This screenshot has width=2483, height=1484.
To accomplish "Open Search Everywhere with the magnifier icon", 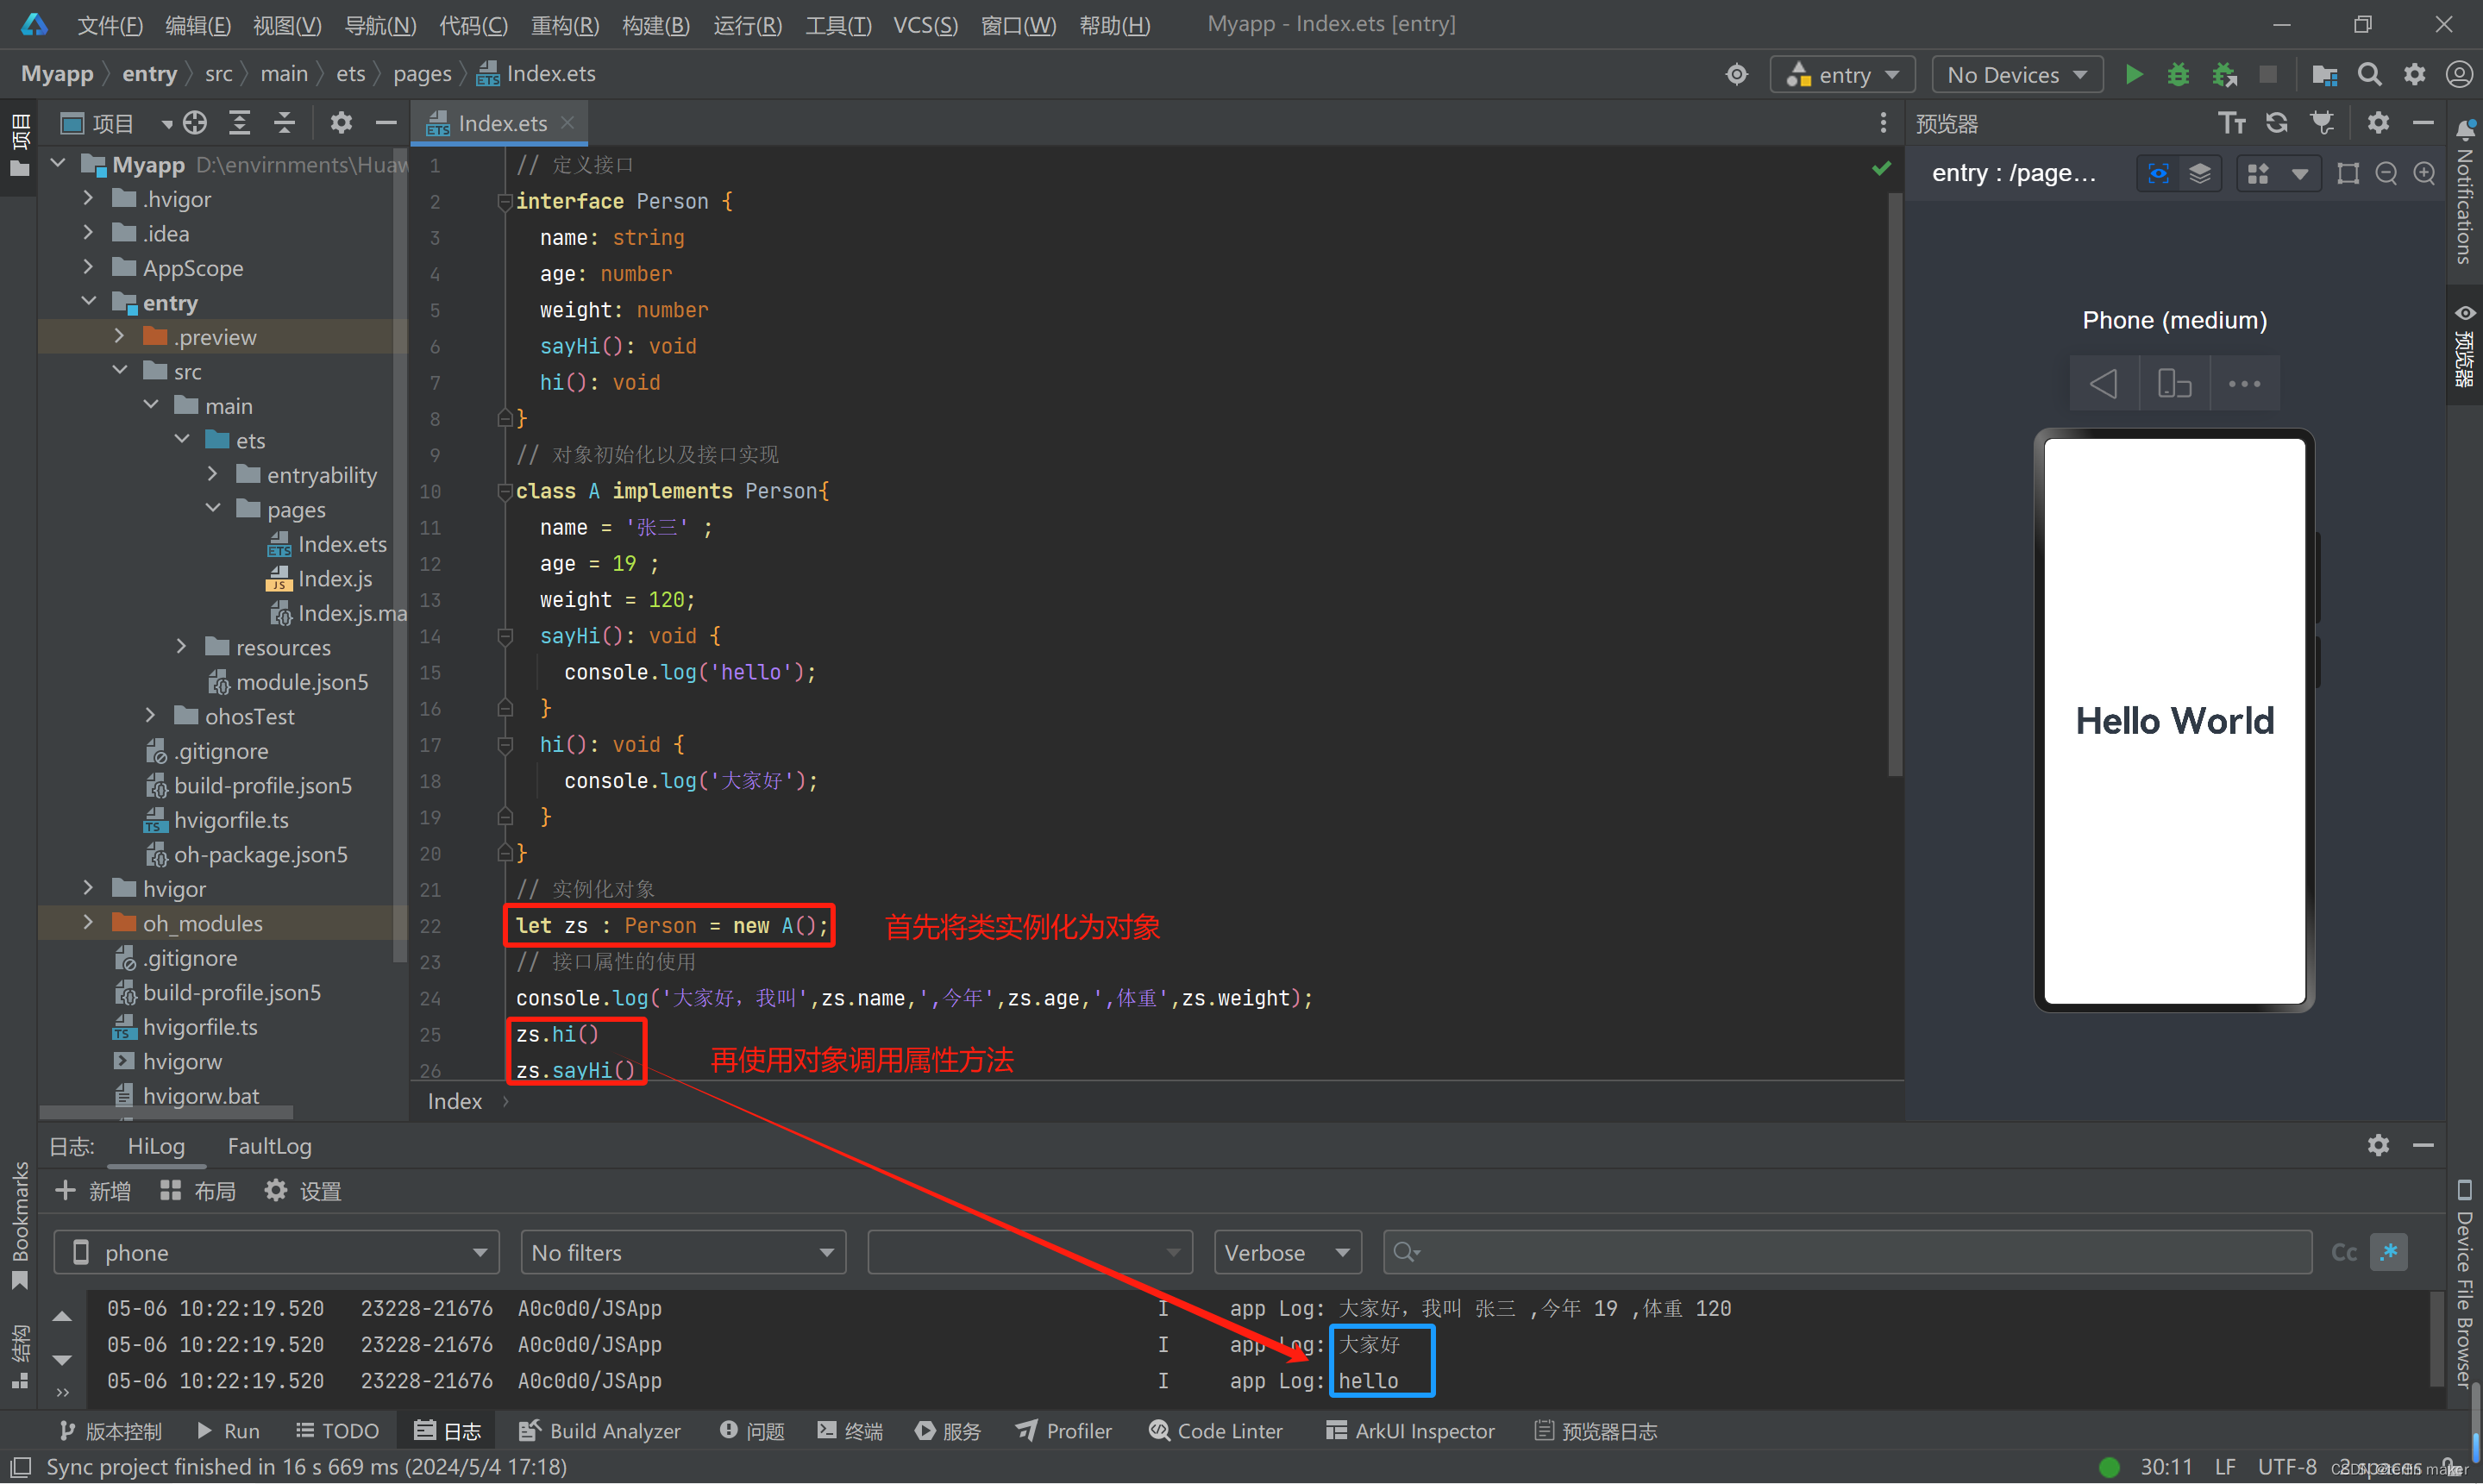I will click(2369, 73).
